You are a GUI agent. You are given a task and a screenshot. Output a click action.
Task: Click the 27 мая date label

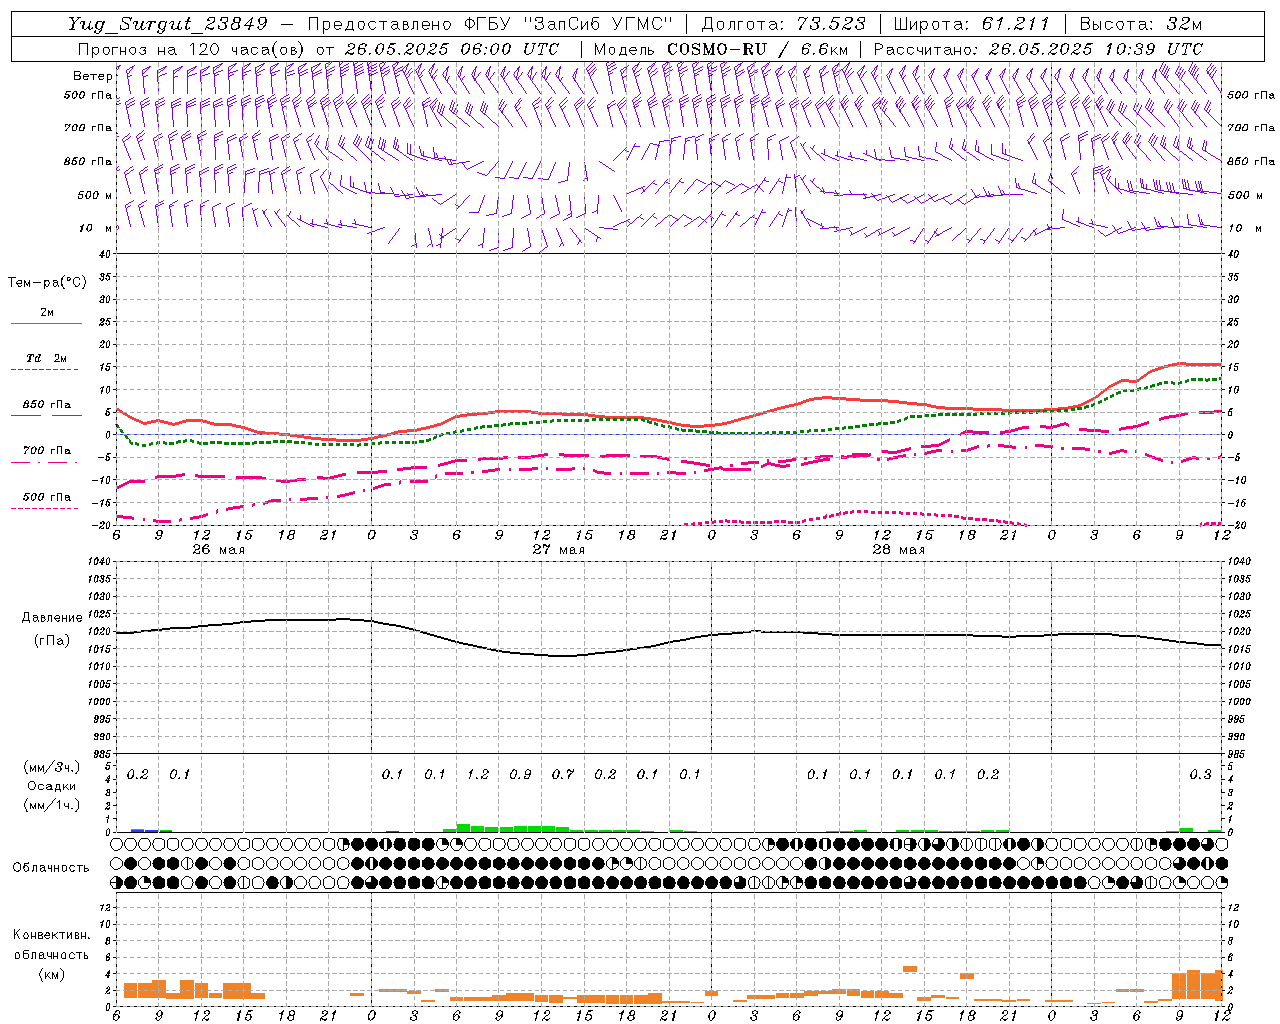point(558,550)
